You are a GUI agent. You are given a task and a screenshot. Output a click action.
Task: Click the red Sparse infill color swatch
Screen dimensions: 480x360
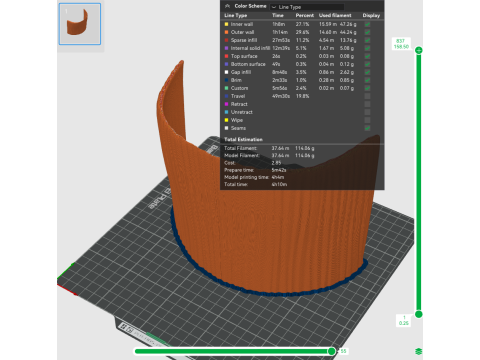pyautogui.click(x=227, y=40)
